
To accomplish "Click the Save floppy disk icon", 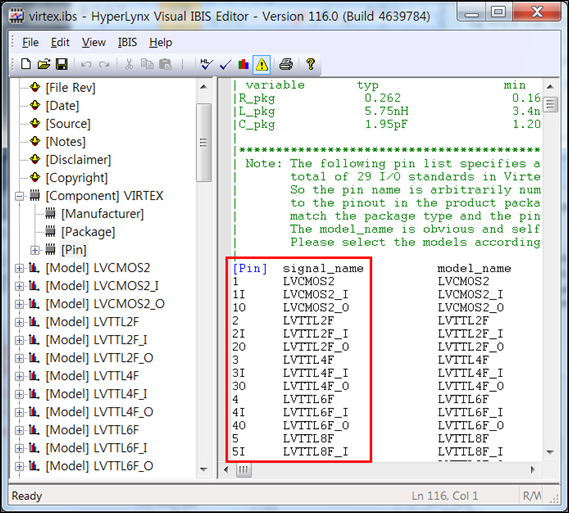I will click(x=61, y=64).
